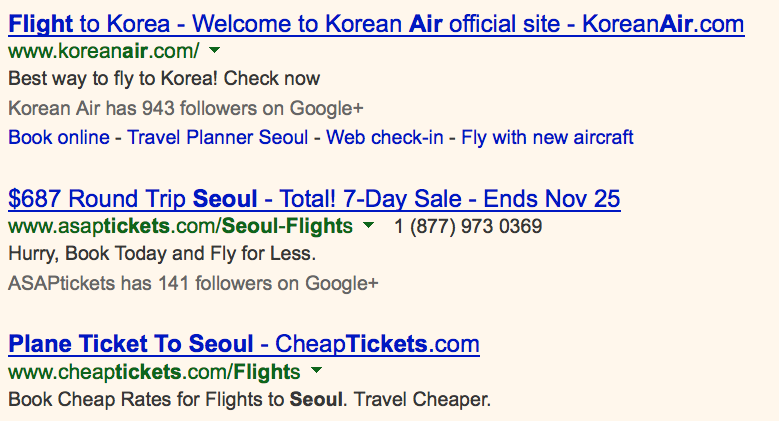779x422 pixels.
Task: Click ASAPtickets 141 followers on Google+ text
Action: point(193,283)
